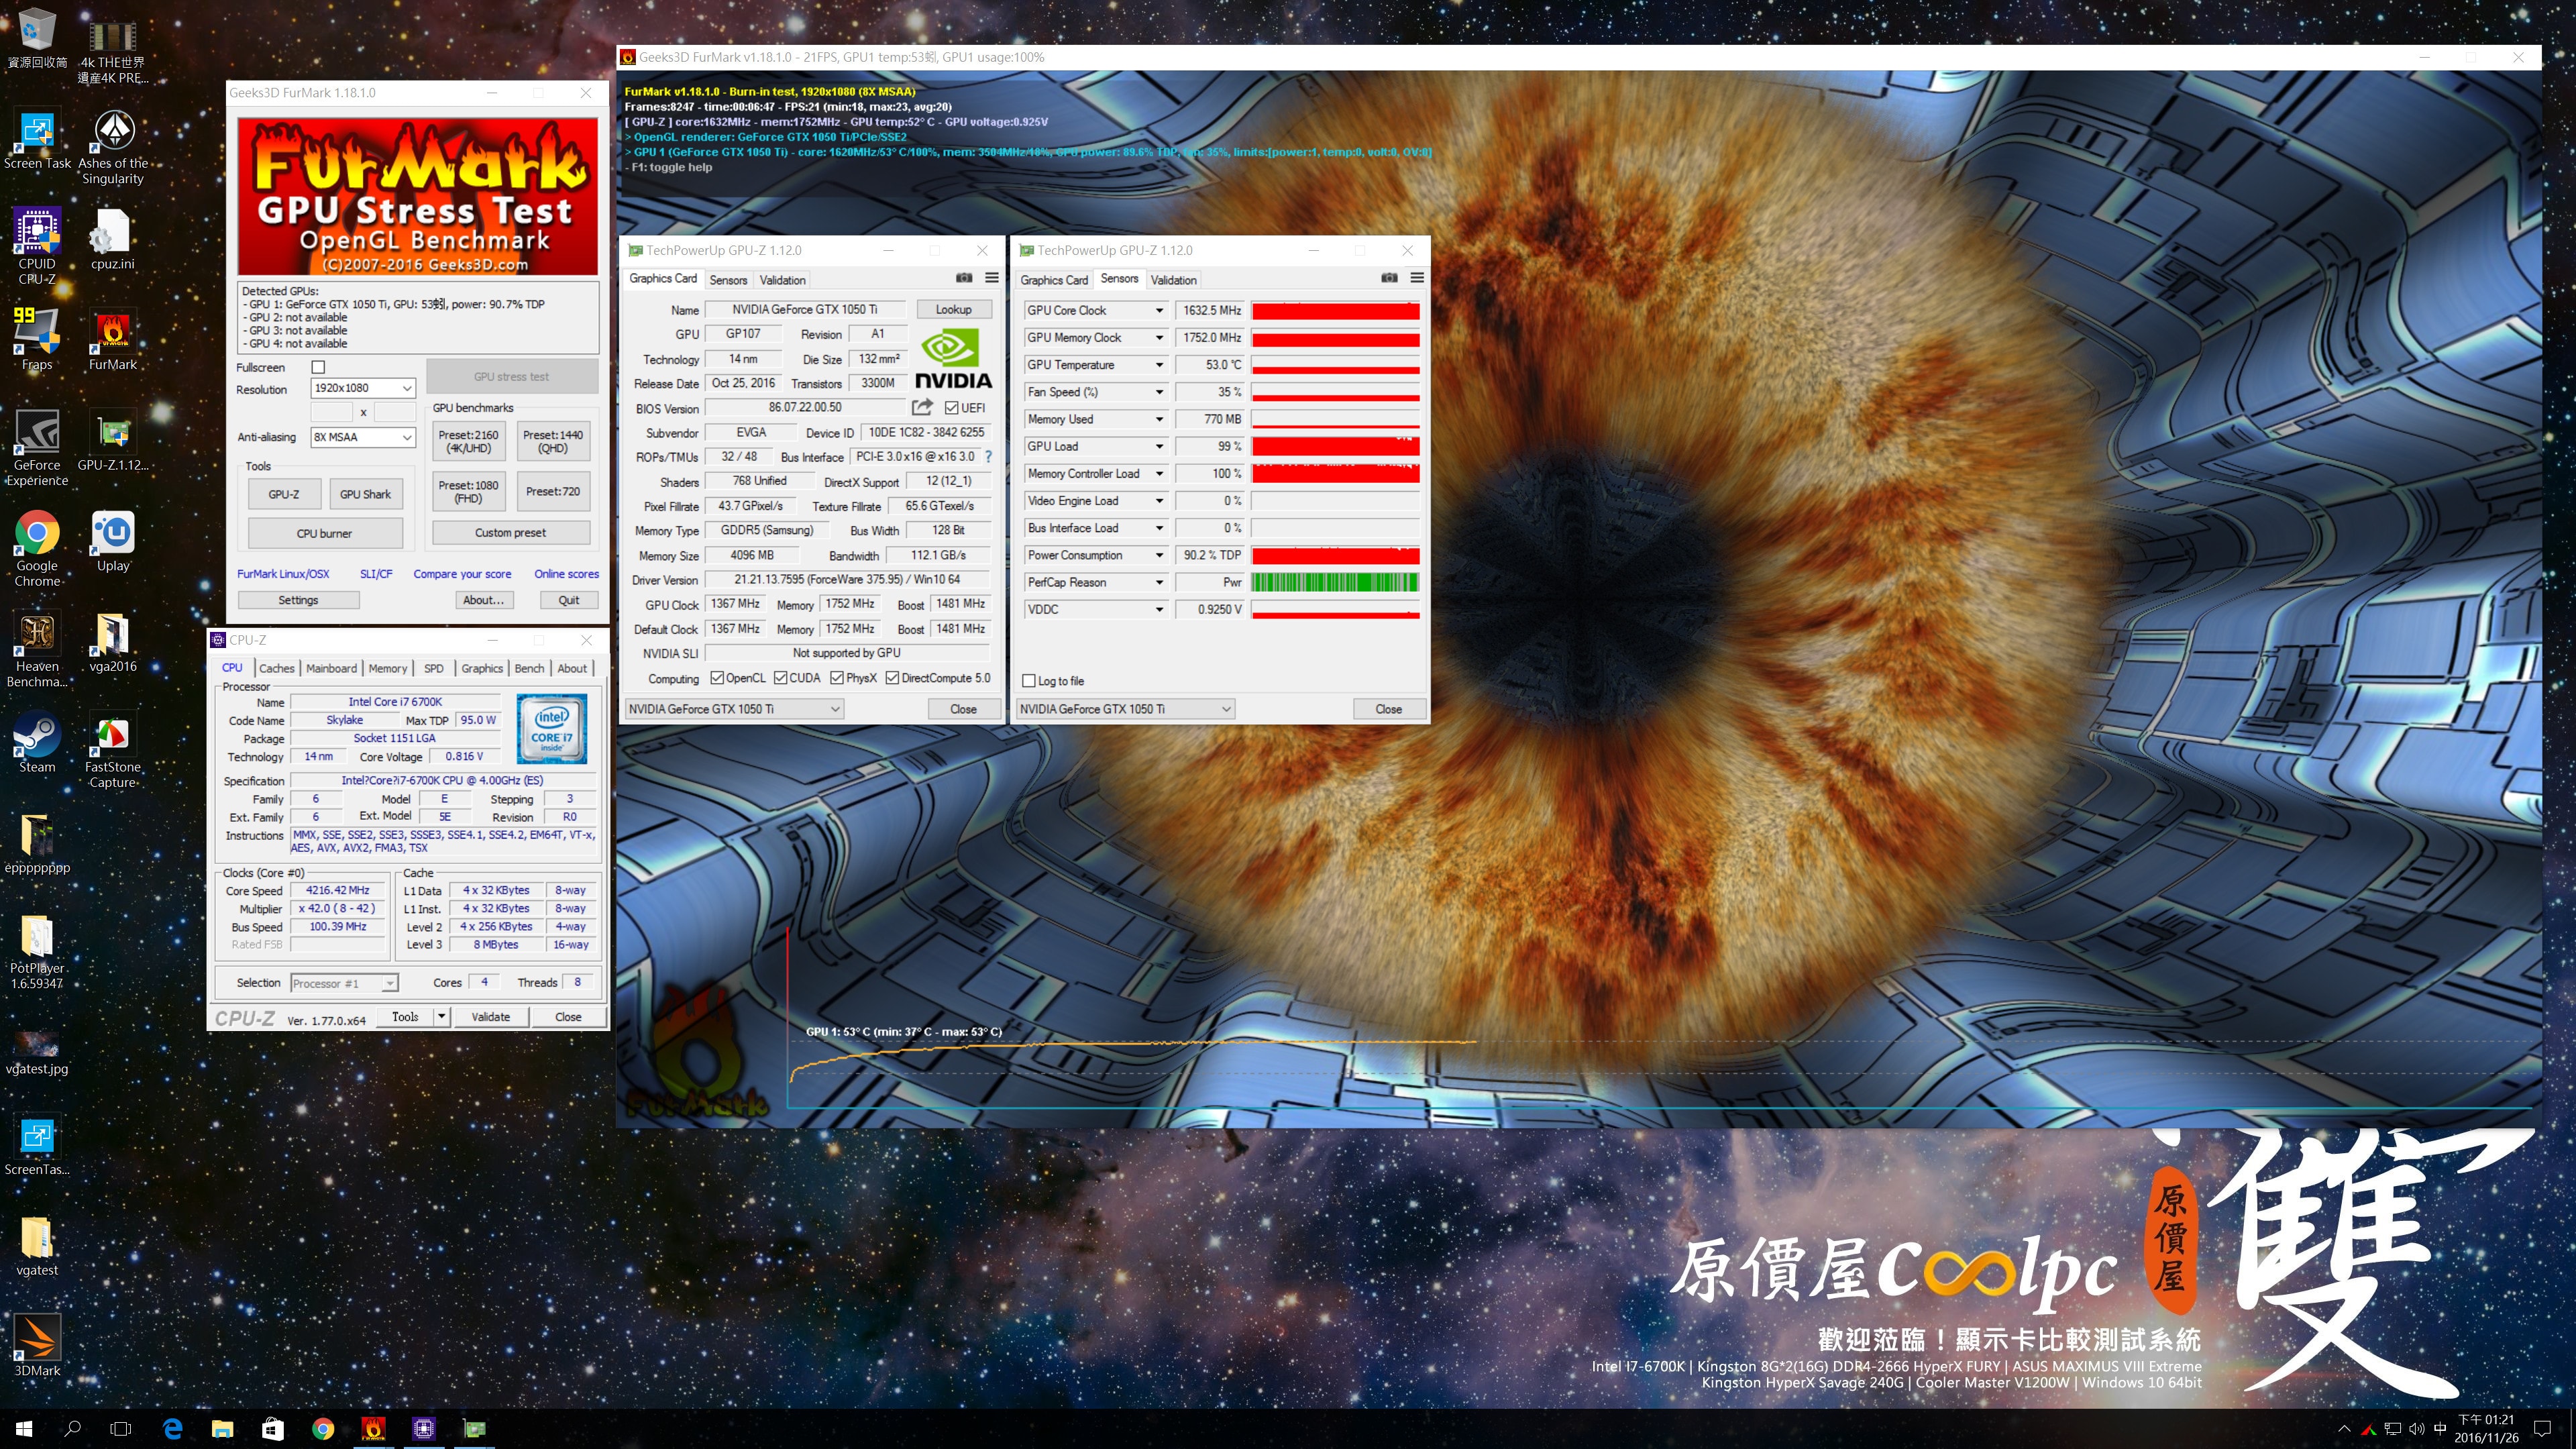
Task: Open 3DMark desktop shortcut
Action: [37, 1346]
